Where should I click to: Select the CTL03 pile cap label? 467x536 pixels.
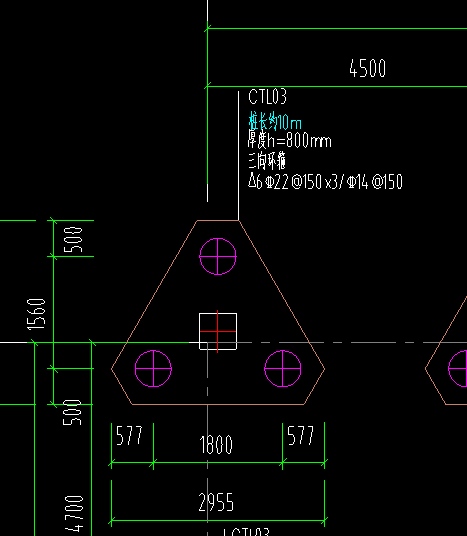(267, 97)
